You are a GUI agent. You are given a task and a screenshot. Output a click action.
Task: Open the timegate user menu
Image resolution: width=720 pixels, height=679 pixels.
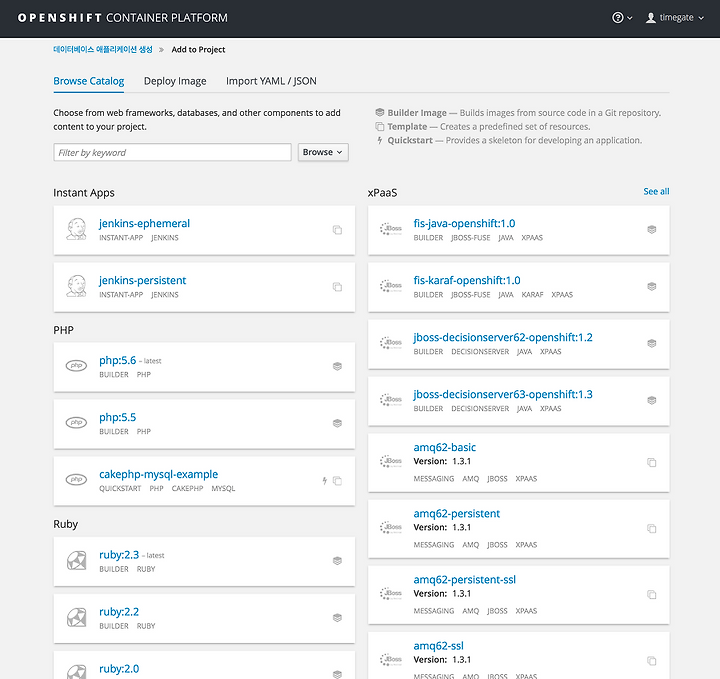click(x=675, y=17)
